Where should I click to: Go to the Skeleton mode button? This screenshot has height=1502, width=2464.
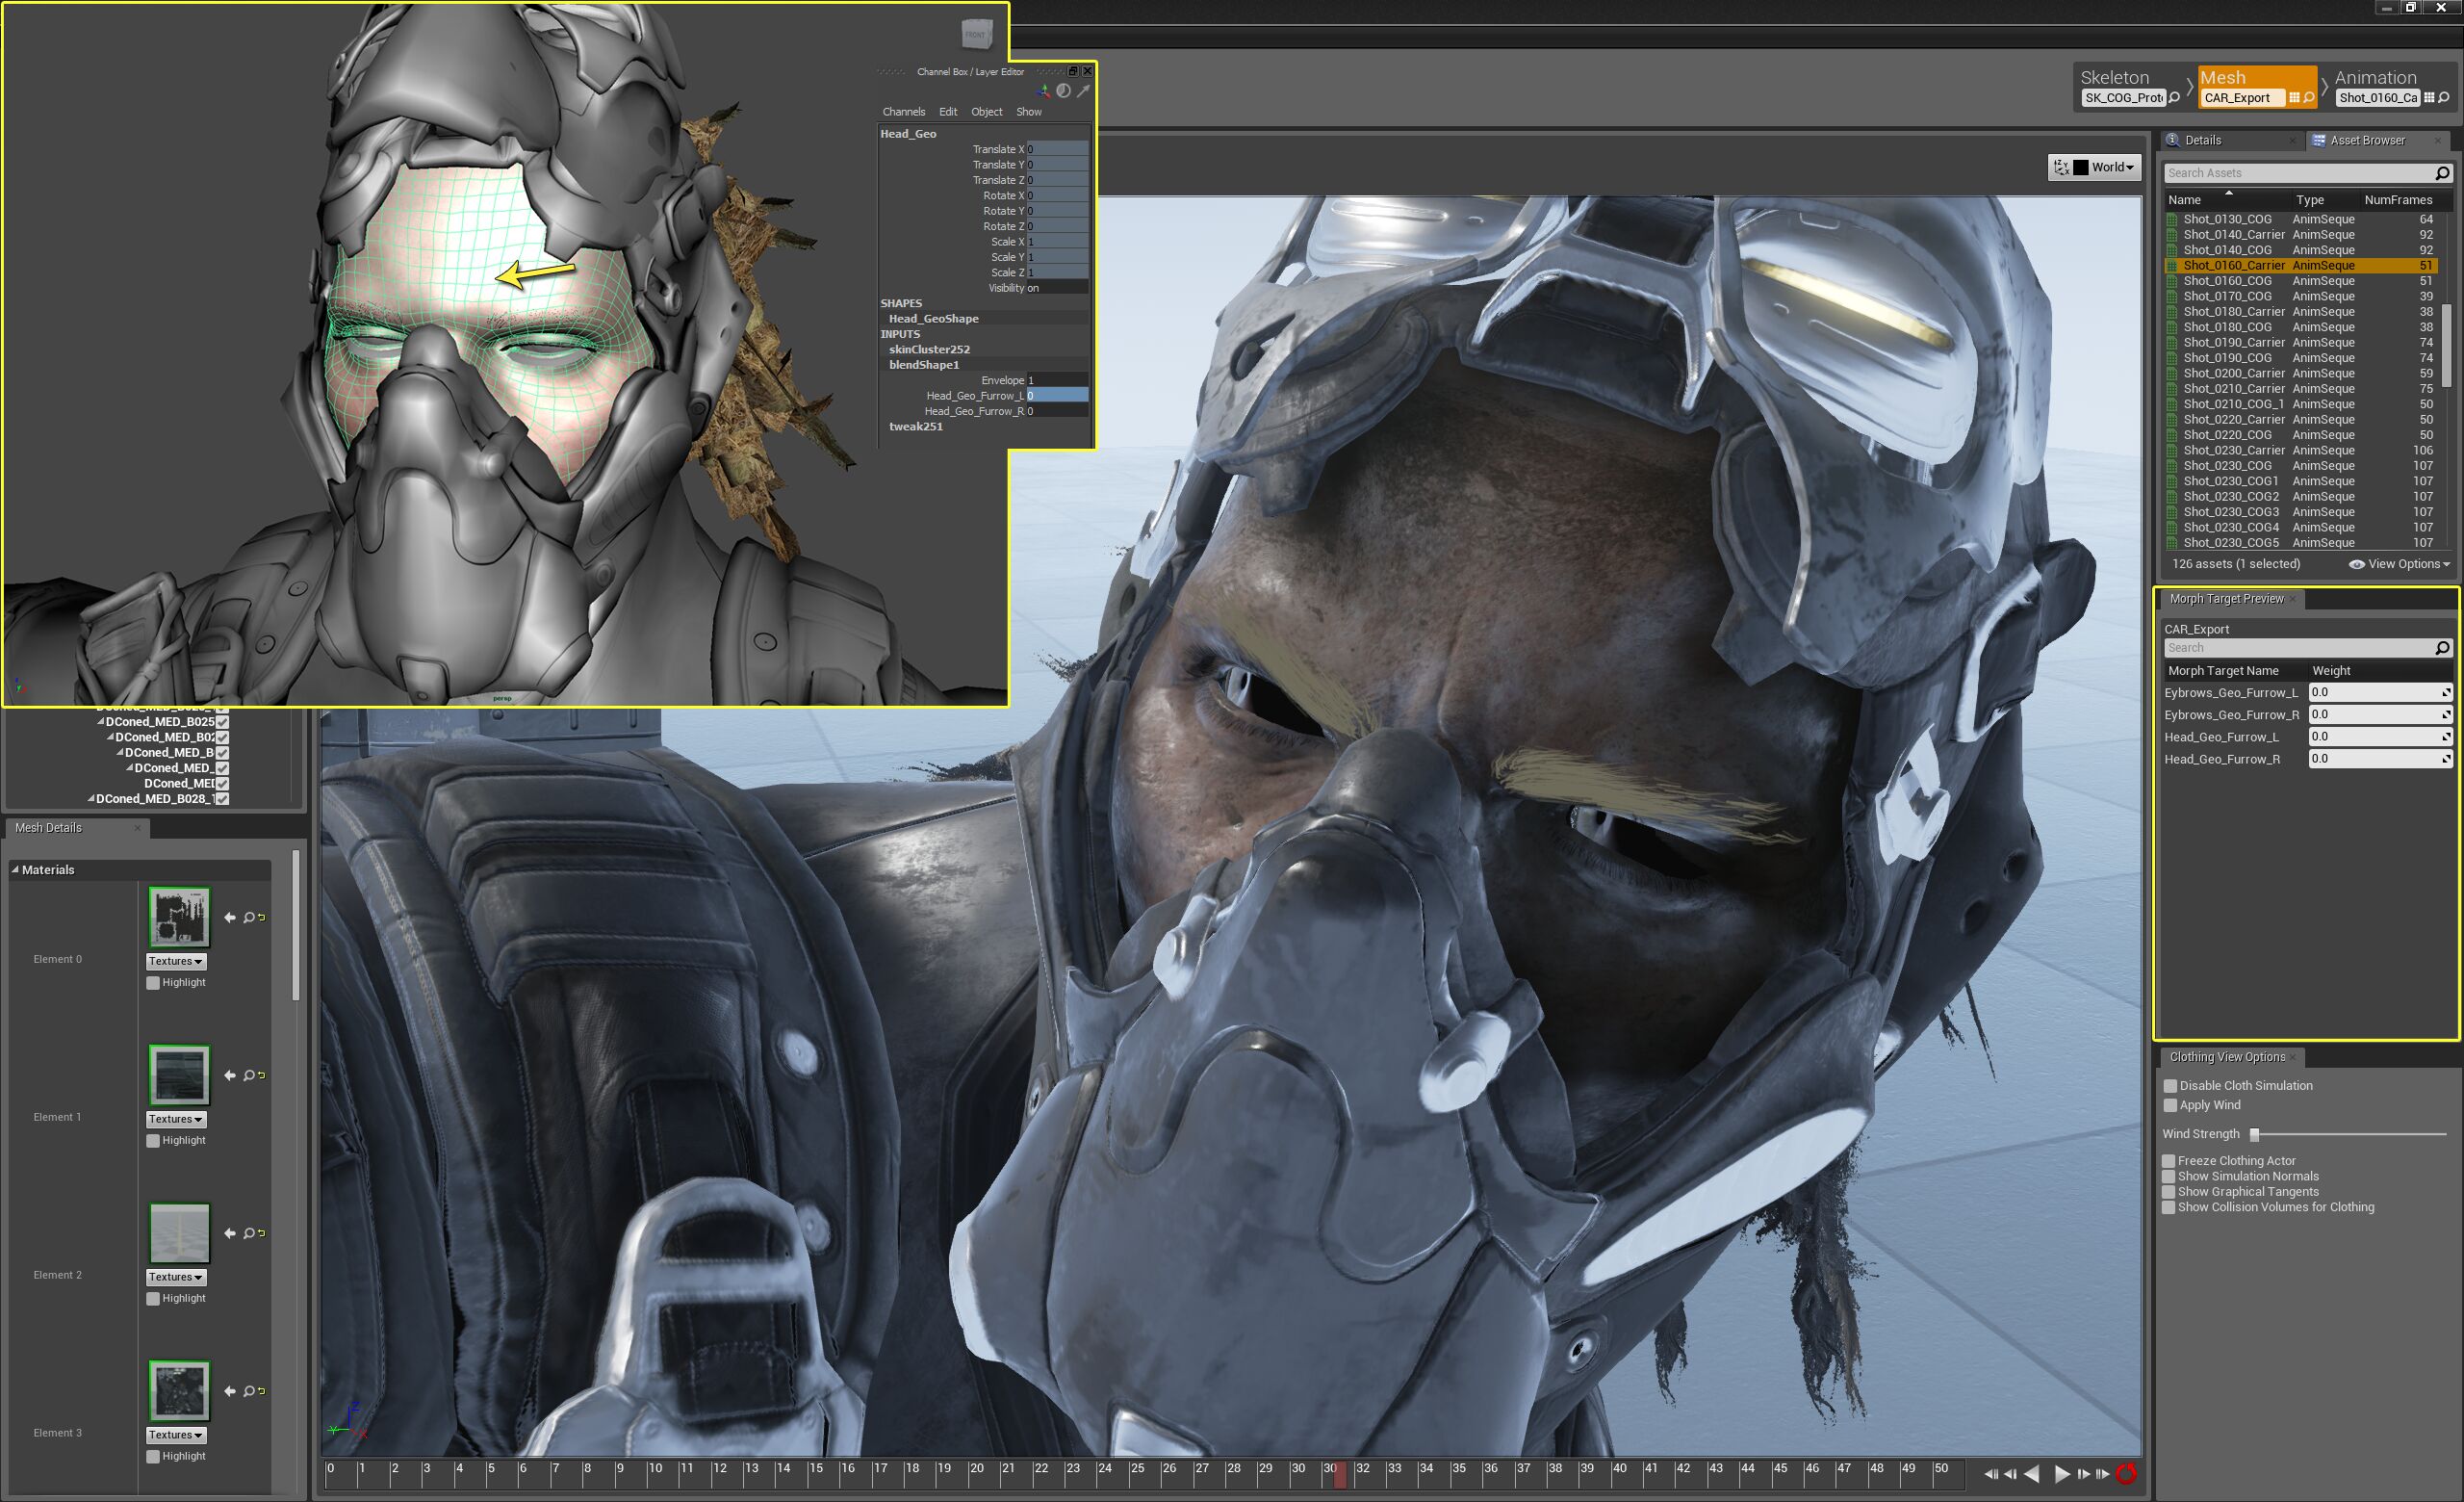tap(2114, 77)
